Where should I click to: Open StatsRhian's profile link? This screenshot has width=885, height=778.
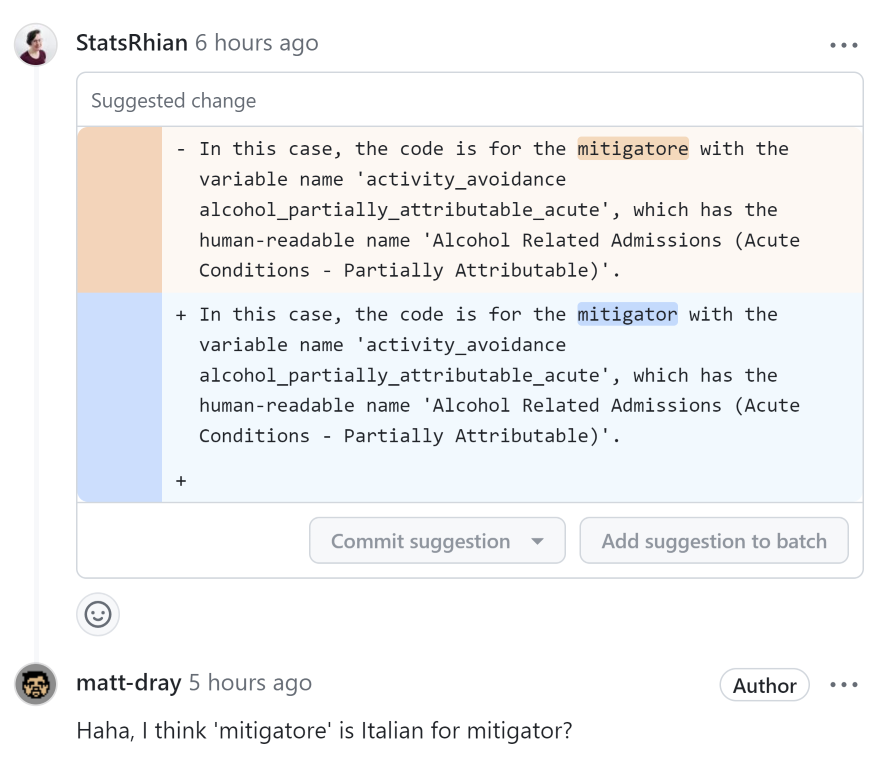tap(132, 43)
